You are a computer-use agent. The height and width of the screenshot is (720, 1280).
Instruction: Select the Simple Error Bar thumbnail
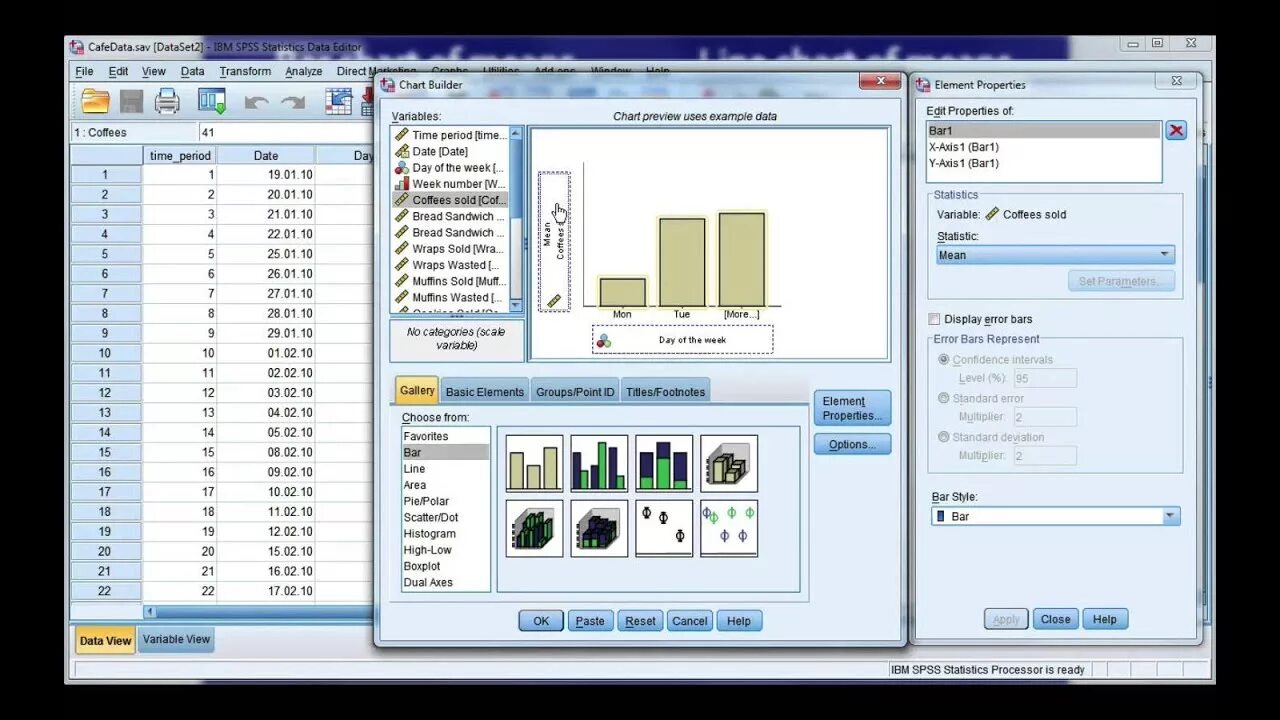(664, 528)
